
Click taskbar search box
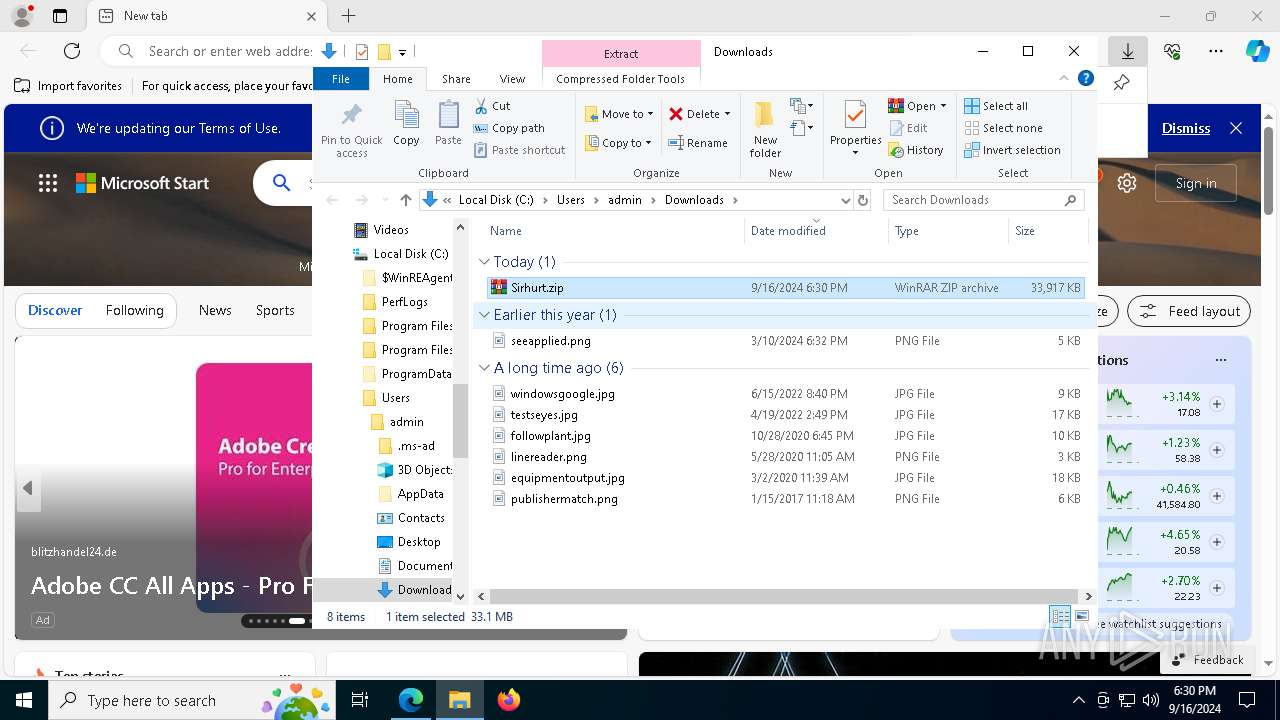[x=192, y=700]
